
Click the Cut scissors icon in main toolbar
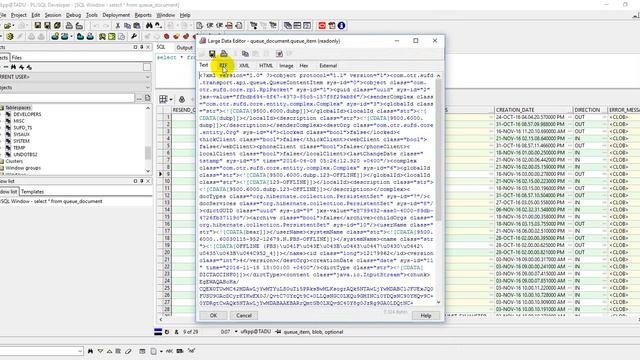tap(118, 26)
